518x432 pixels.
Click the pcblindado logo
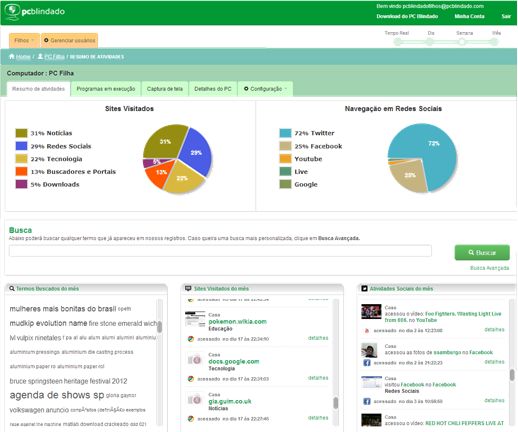(x=35, y=12)
